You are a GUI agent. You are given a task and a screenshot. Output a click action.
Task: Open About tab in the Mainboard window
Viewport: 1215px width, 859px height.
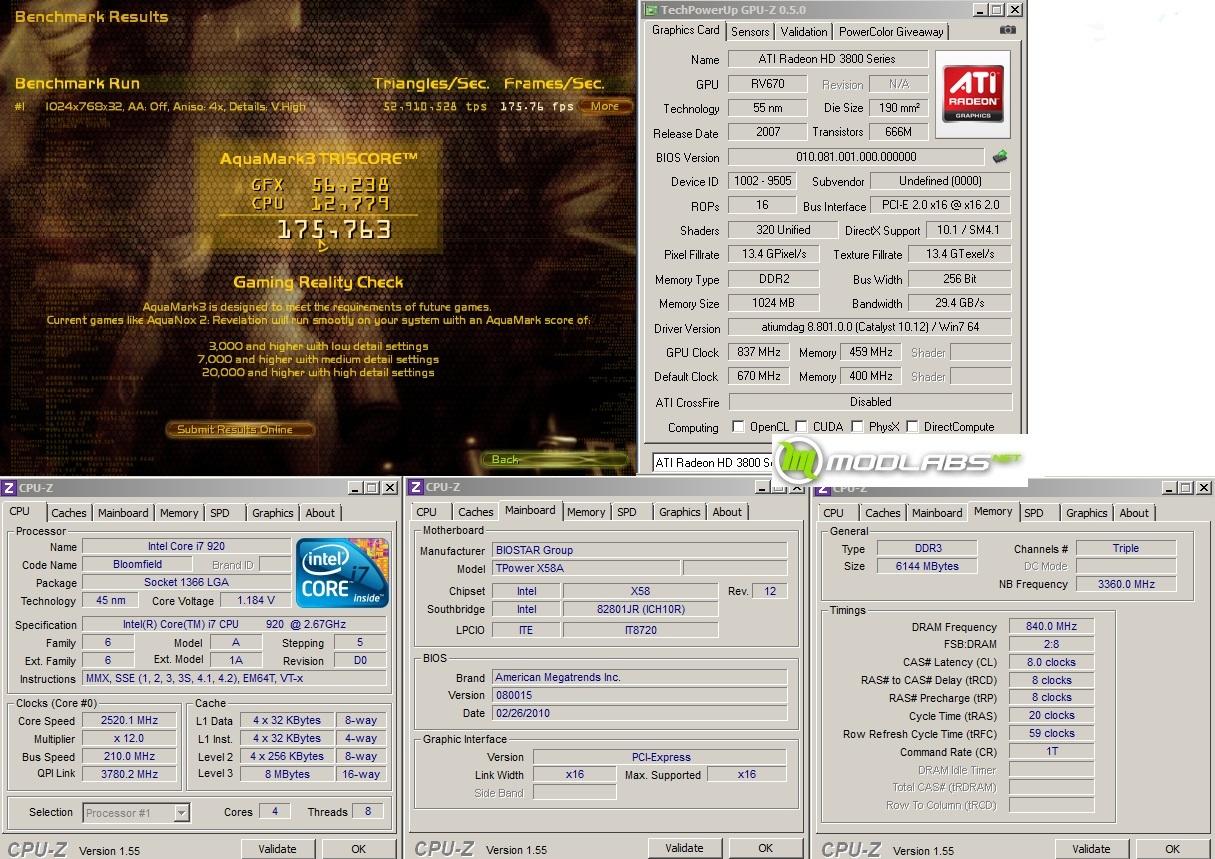pyautogui.click(x=727, y=512)
